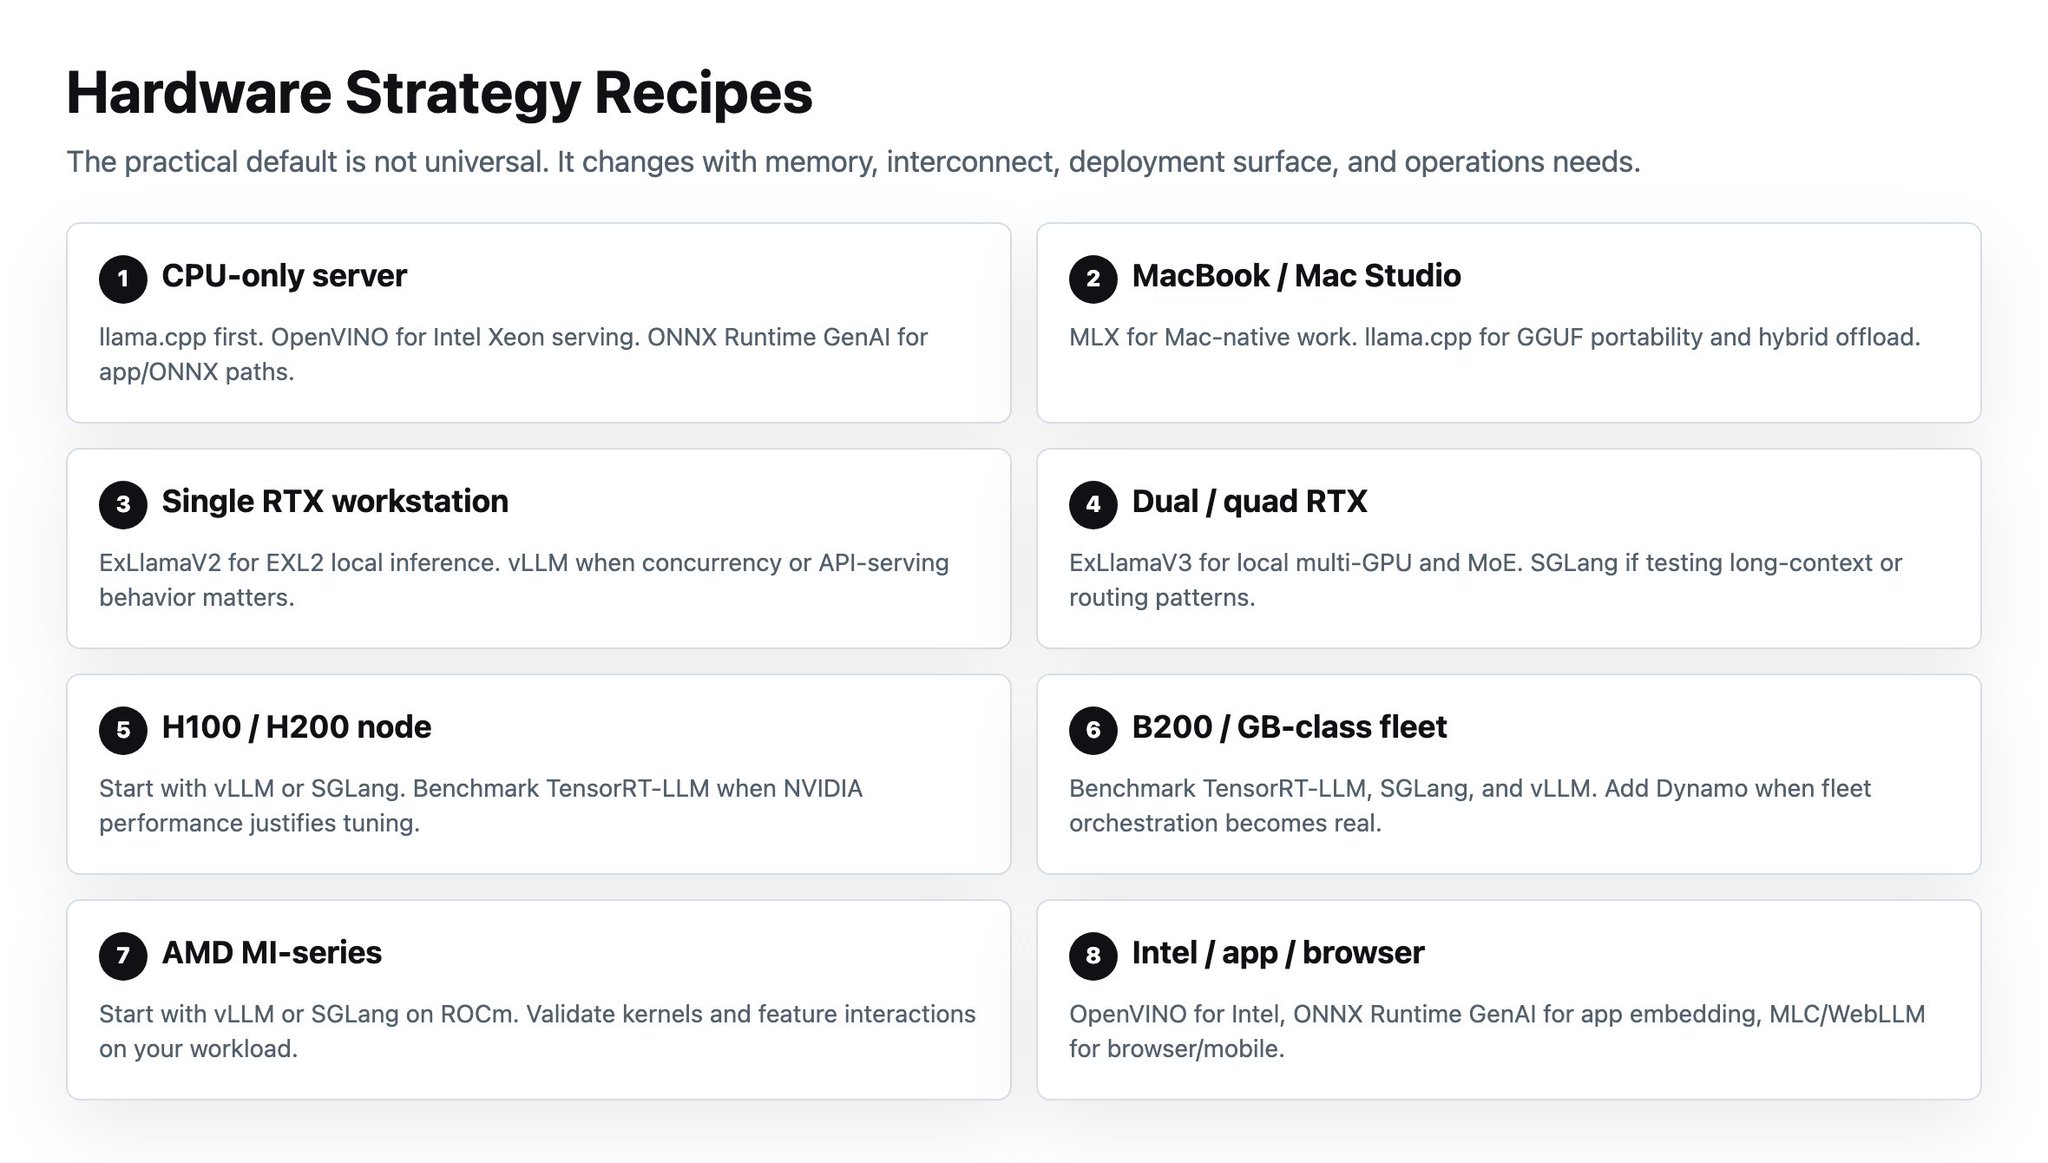Screen dimensions: 2048x1163
Task: Select the number 4 circle badge
Action: pyautogui.click(x=1093, y=504)
